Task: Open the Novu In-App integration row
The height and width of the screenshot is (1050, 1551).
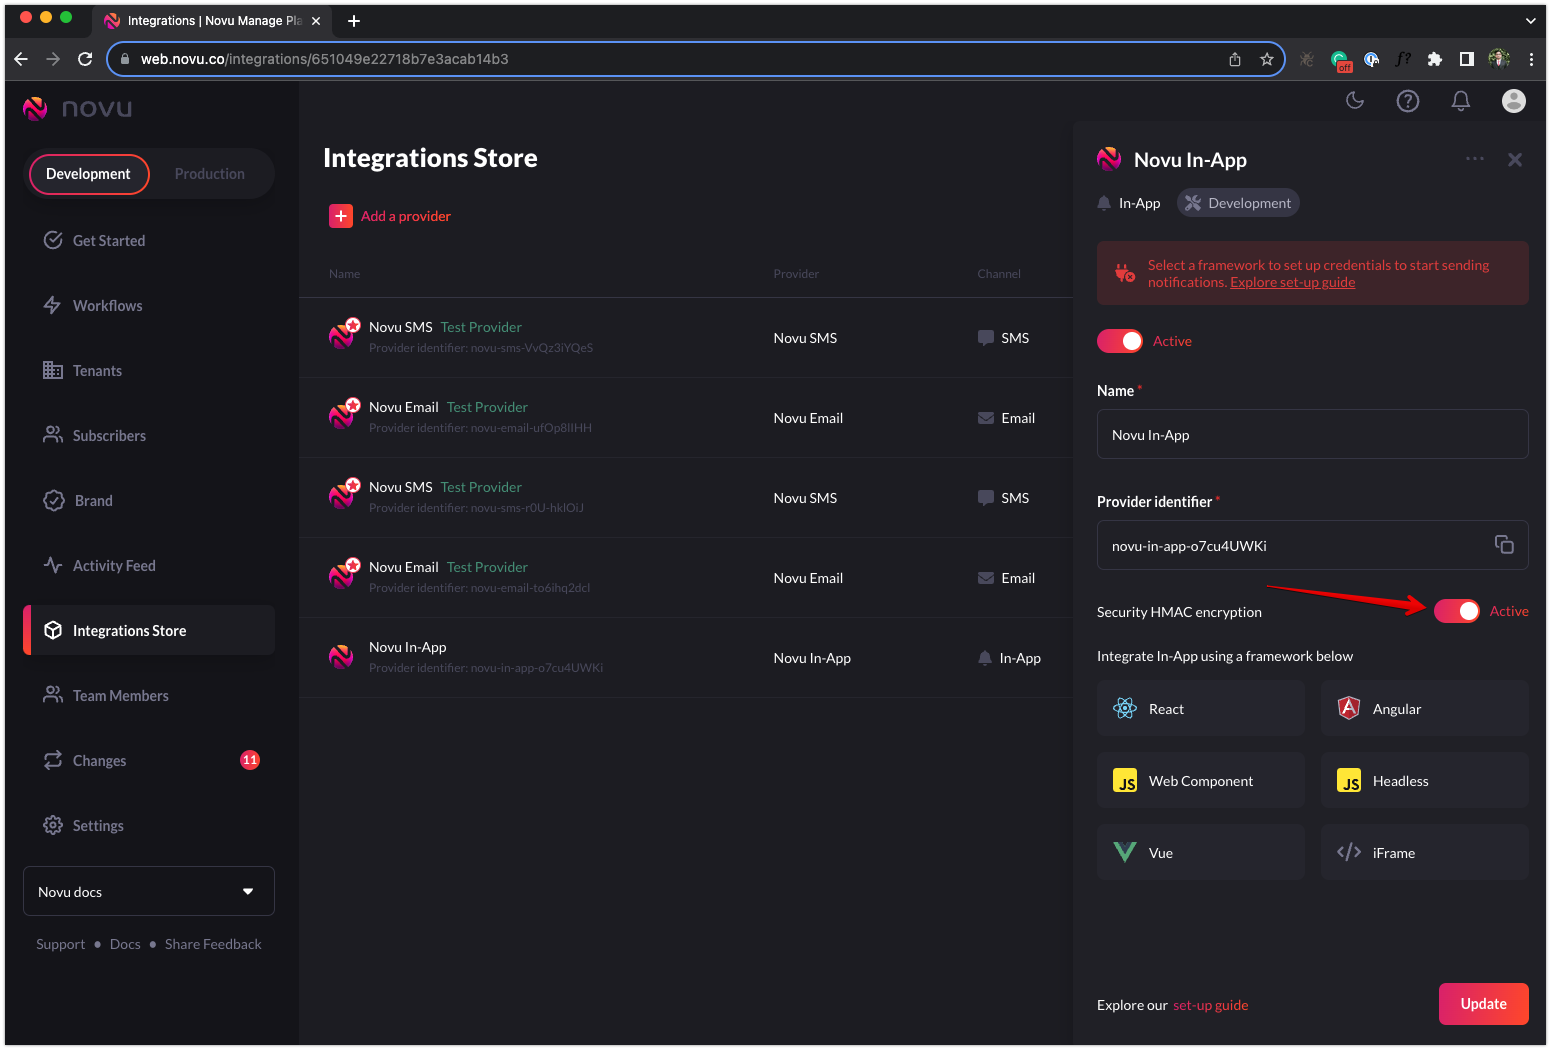Action: [686, 657]
